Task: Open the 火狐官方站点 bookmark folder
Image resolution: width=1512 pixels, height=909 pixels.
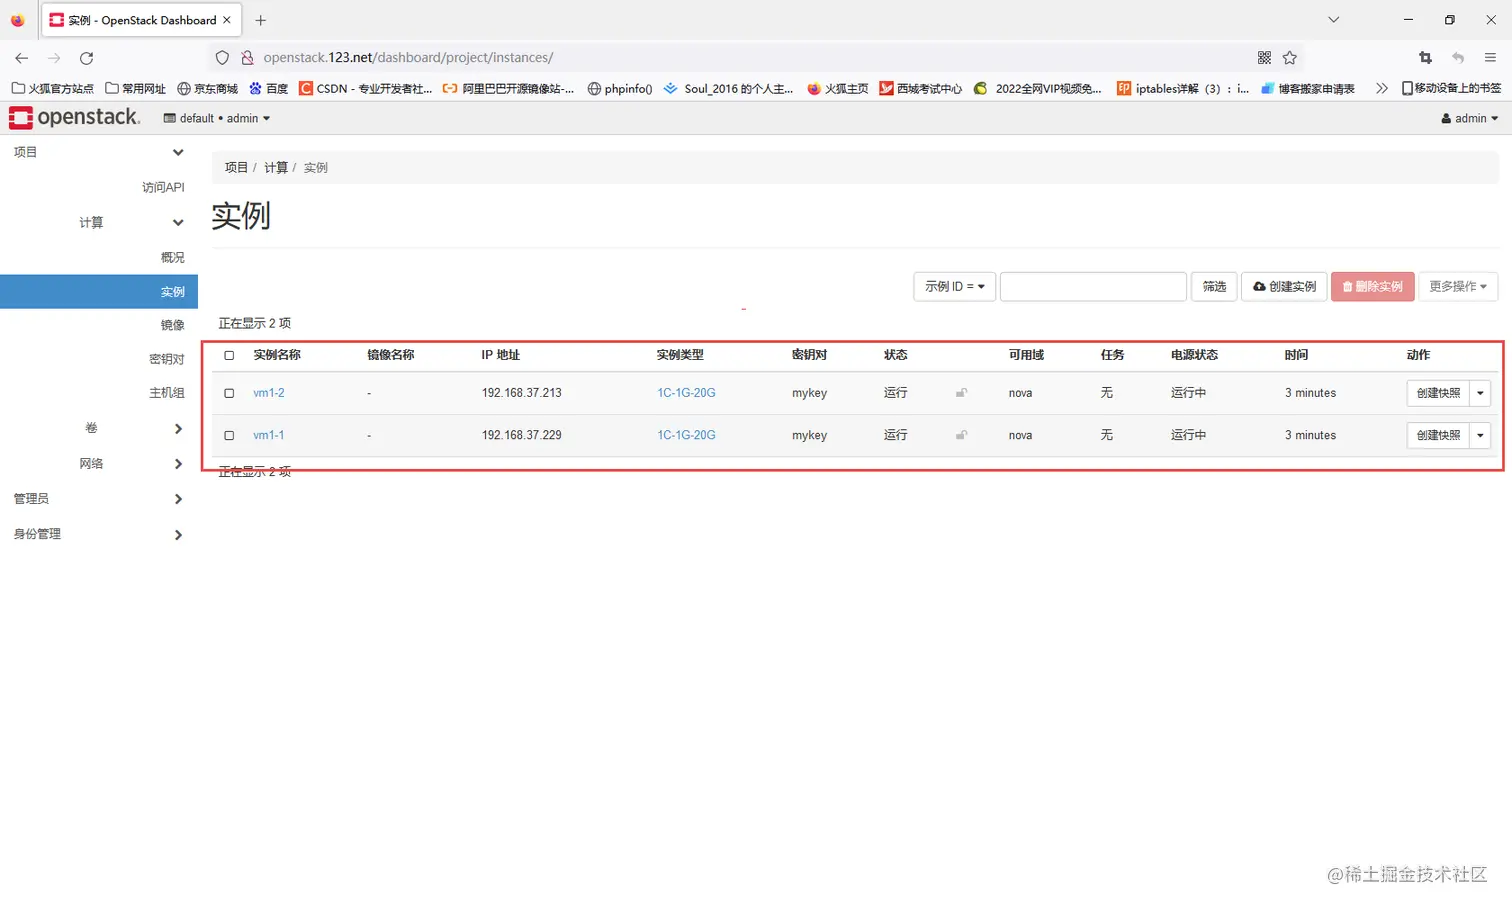Action: pos(53,88)
